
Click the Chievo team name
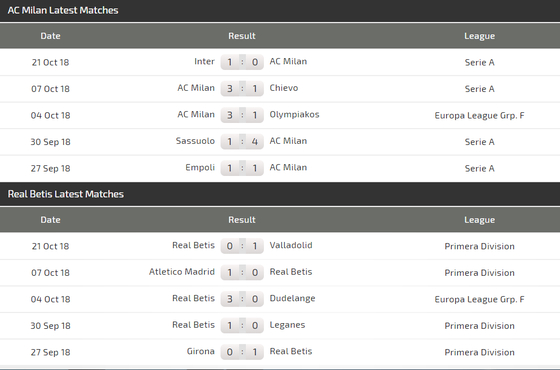click(284, 88)
